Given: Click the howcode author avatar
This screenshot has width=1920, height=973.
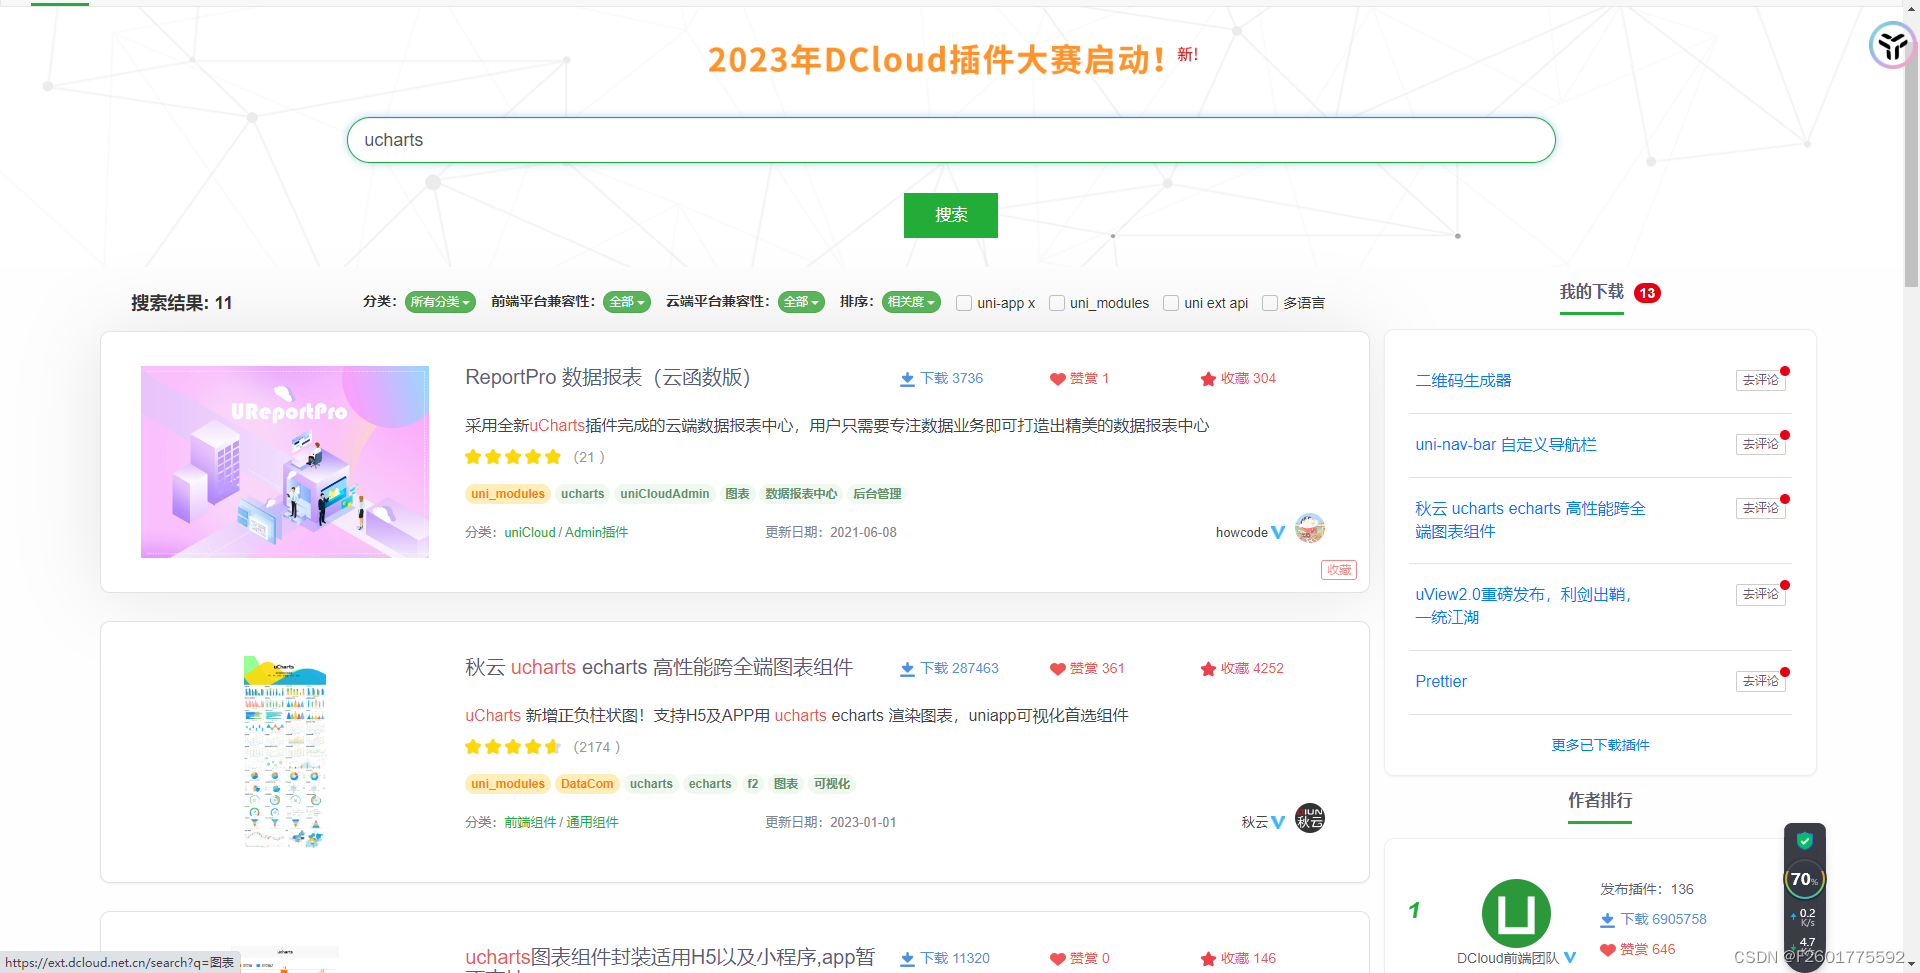Looking at the screenshot, I should coord(1309,528).
